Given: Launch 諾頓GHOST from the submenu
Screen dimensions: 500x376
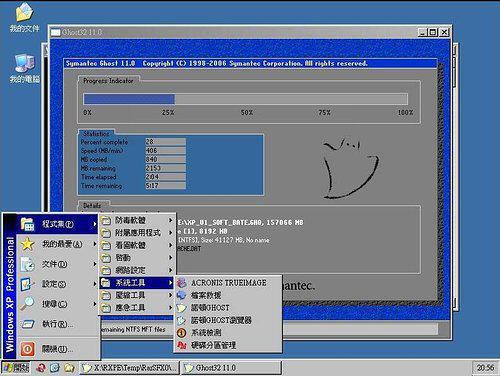Looking at the screenshot, I should (228, 308).
